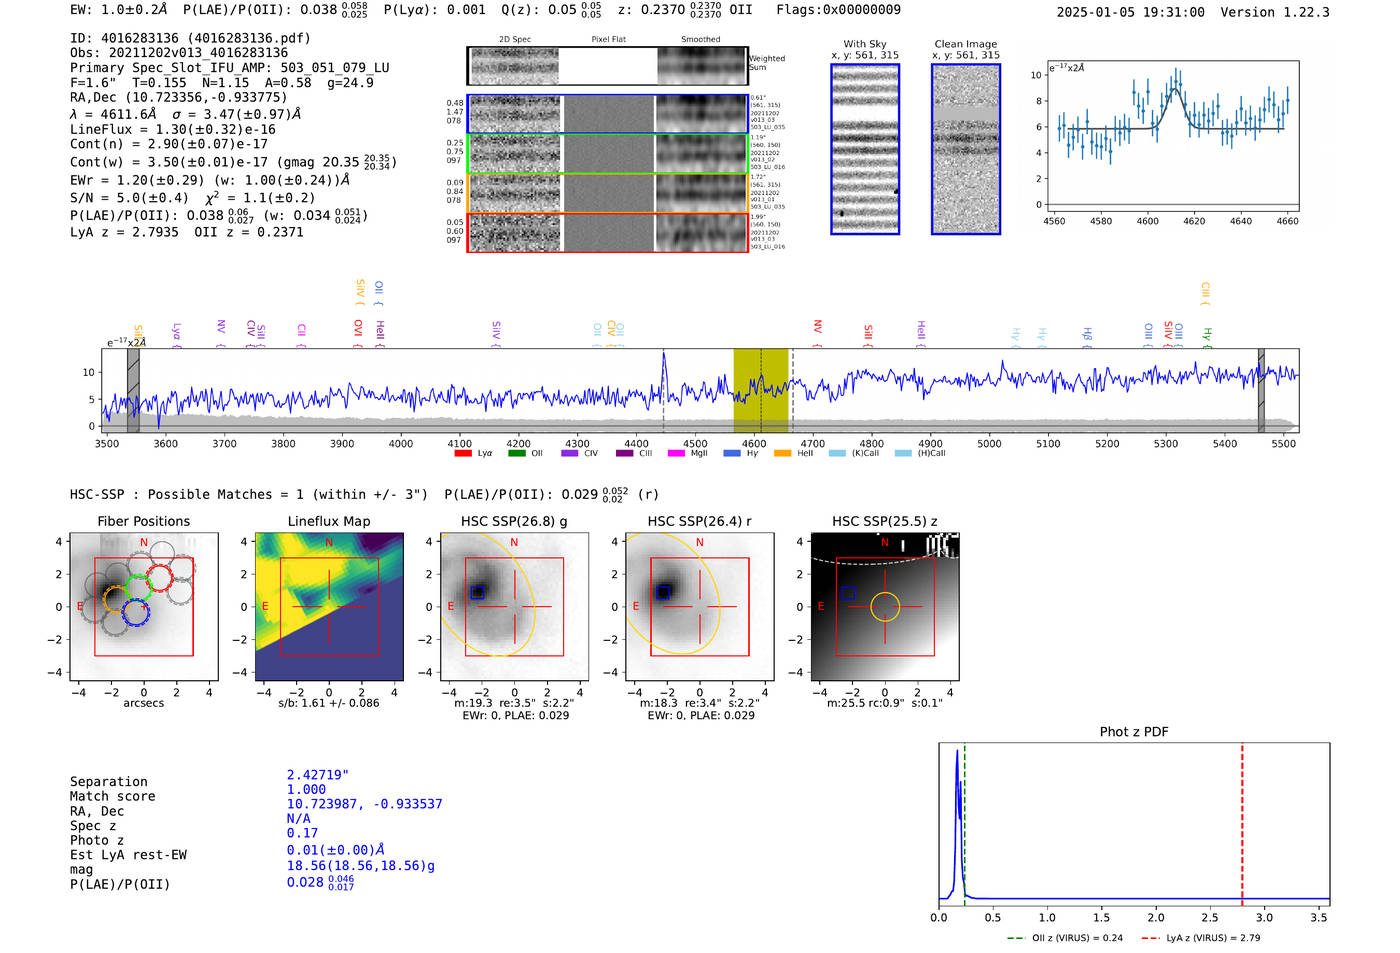Viewport: 1400px width, 953px height.
Task: Click hatched gray mask near 3550 Å
Action: pos(133,390)
